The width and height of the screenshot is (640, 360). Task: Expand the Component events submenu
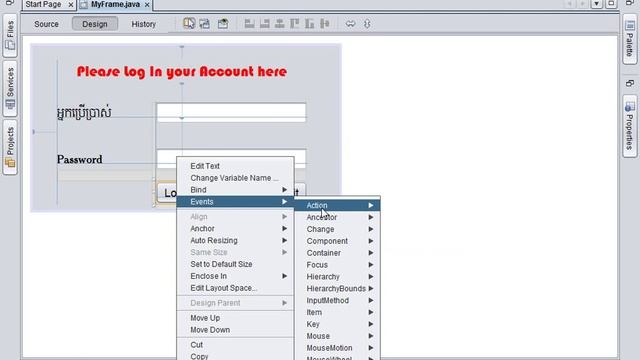(x=338, y=241)
